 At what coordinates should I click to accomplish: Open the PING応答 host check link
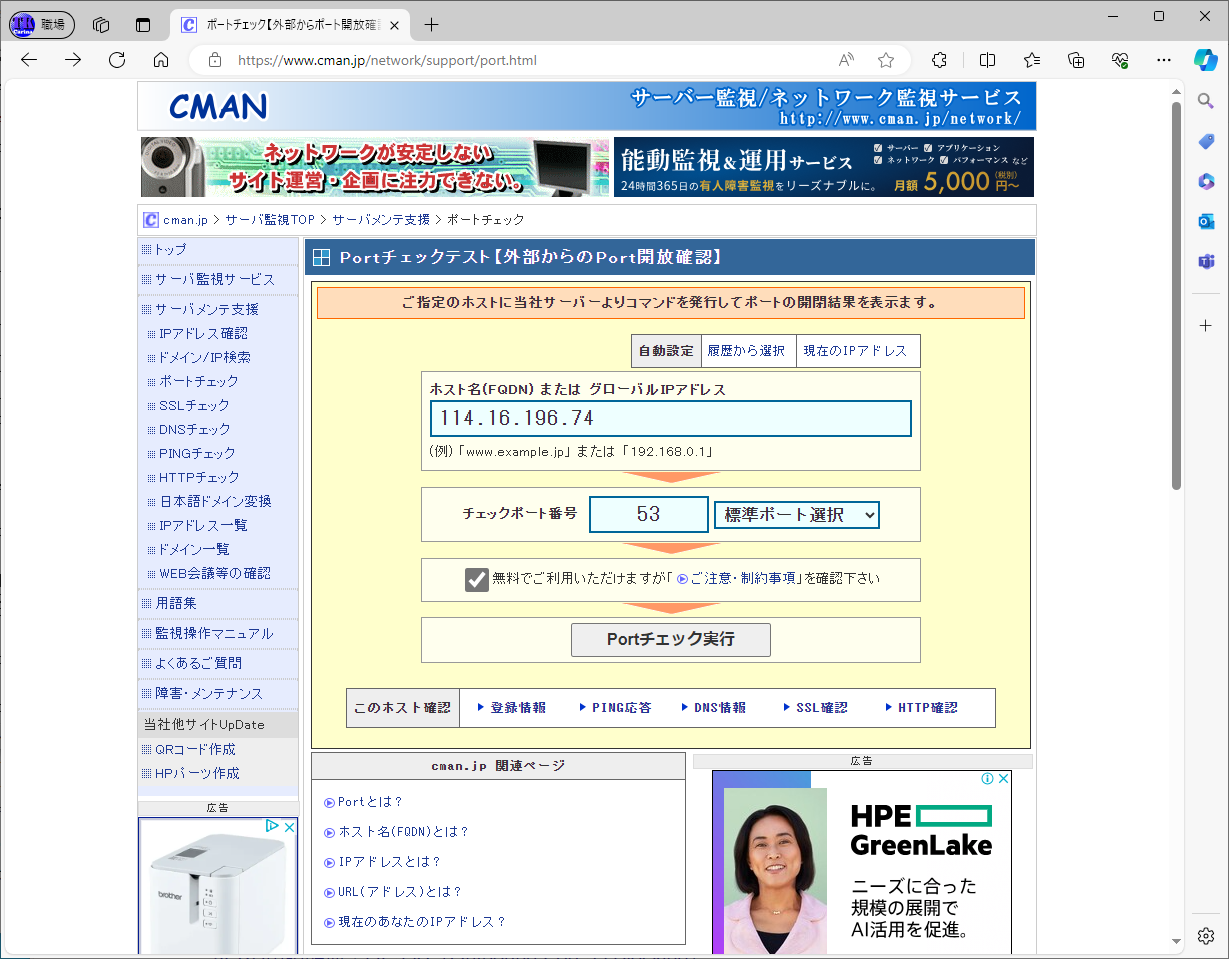621,707
